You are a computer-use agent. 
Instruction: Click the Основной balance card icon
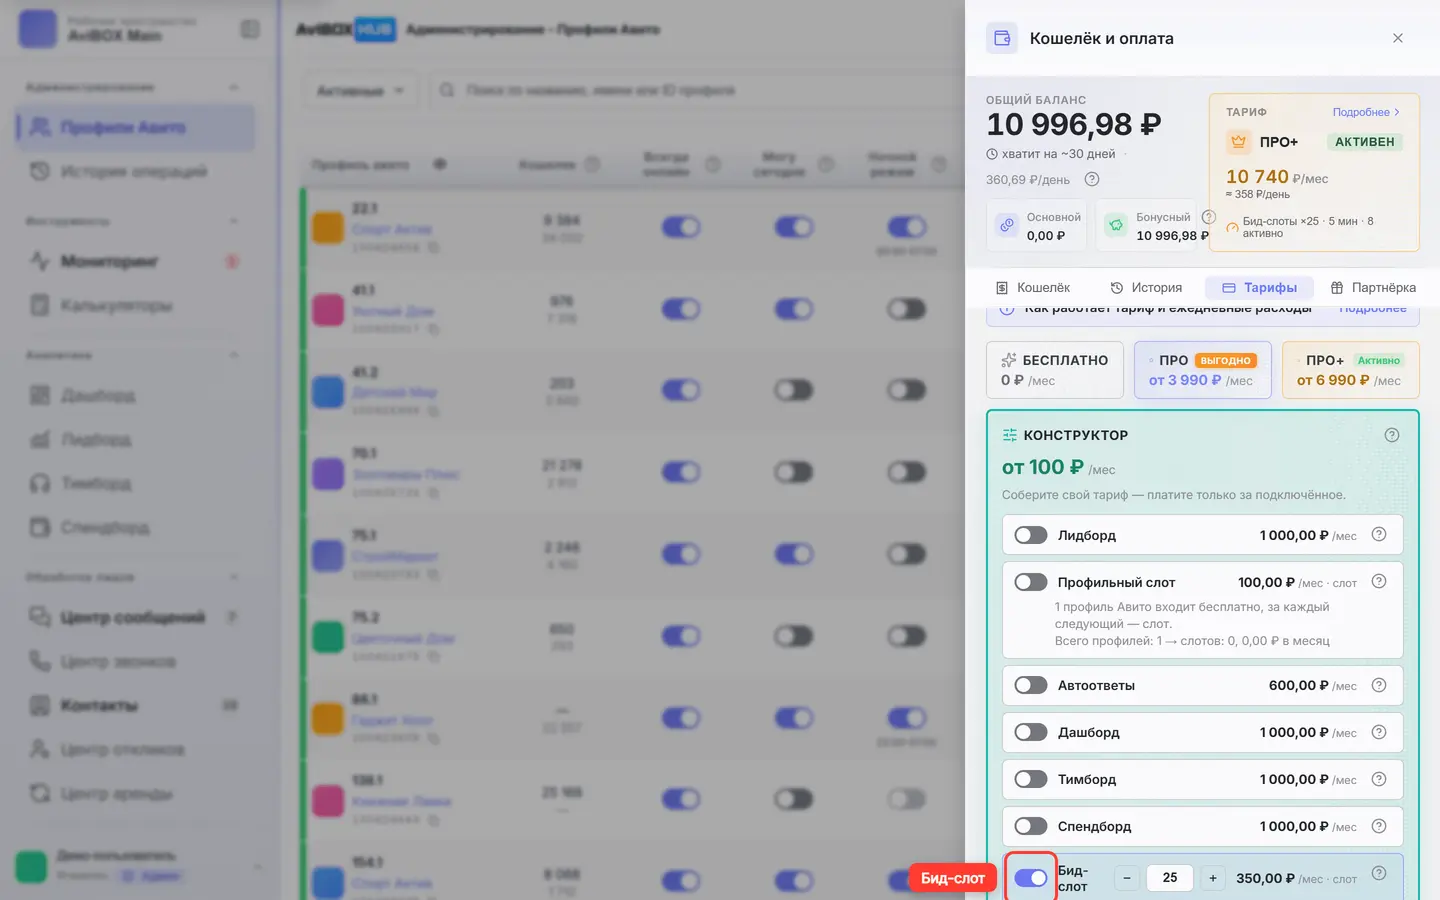coord(1007,225)
